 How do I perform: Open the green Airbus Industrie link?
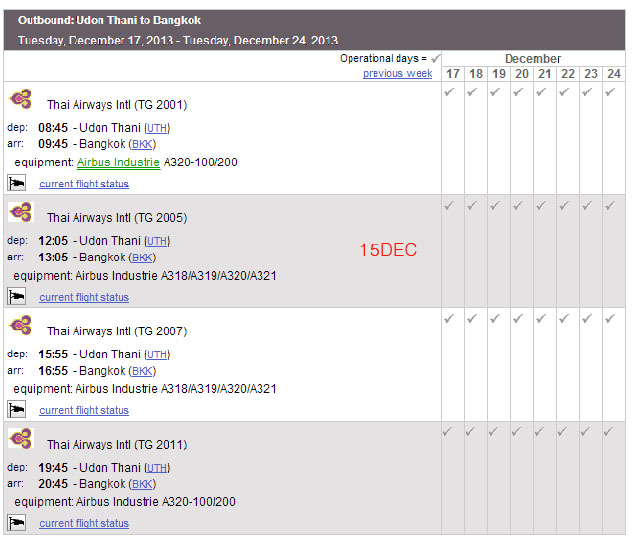(x=118, y=162)
